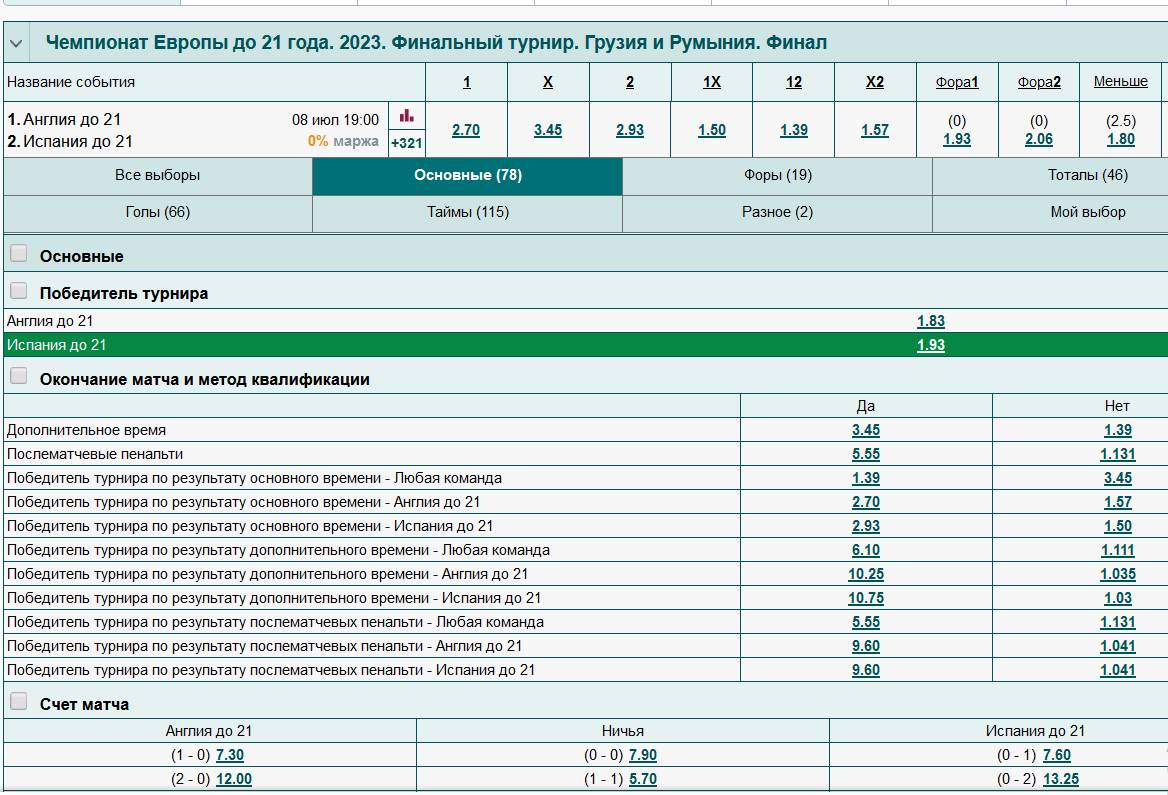Tick the Победитель турнира checkbox
Viewport: 1168px width, 795px height.
coord(18,291)
